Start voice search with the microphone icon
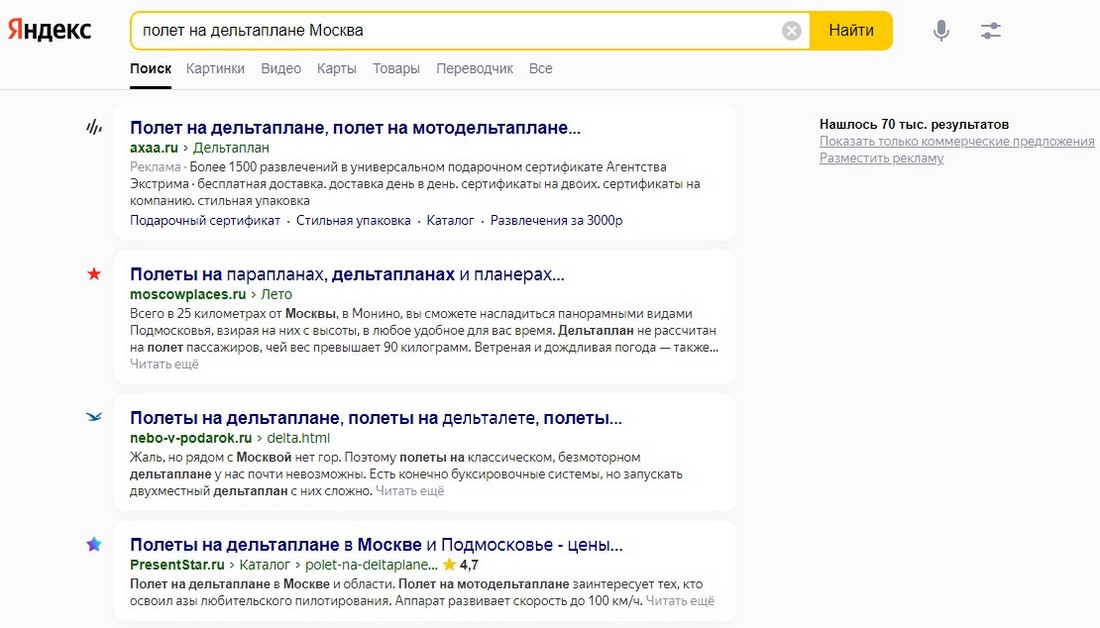This screenshot has width=1100, height=628. pyautogui.click(x=941, y=31)
